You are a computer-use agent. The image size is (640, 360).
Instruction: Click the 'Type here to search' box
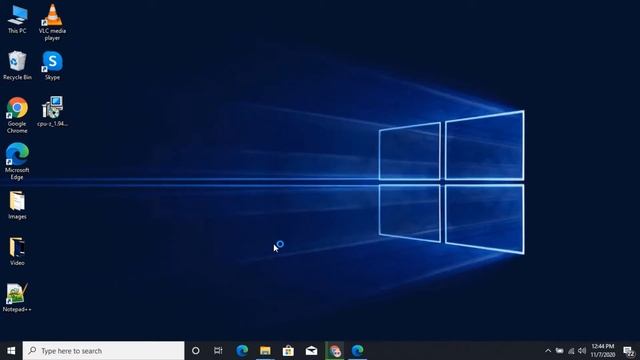tap(103, 351)
